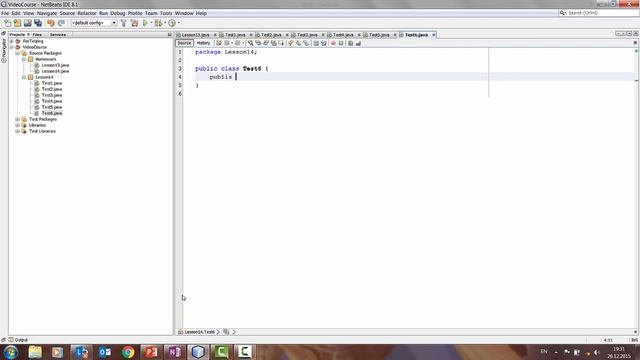
Task: Open the Profile Project dropdown arrow
Action: [x=179, y=23]
